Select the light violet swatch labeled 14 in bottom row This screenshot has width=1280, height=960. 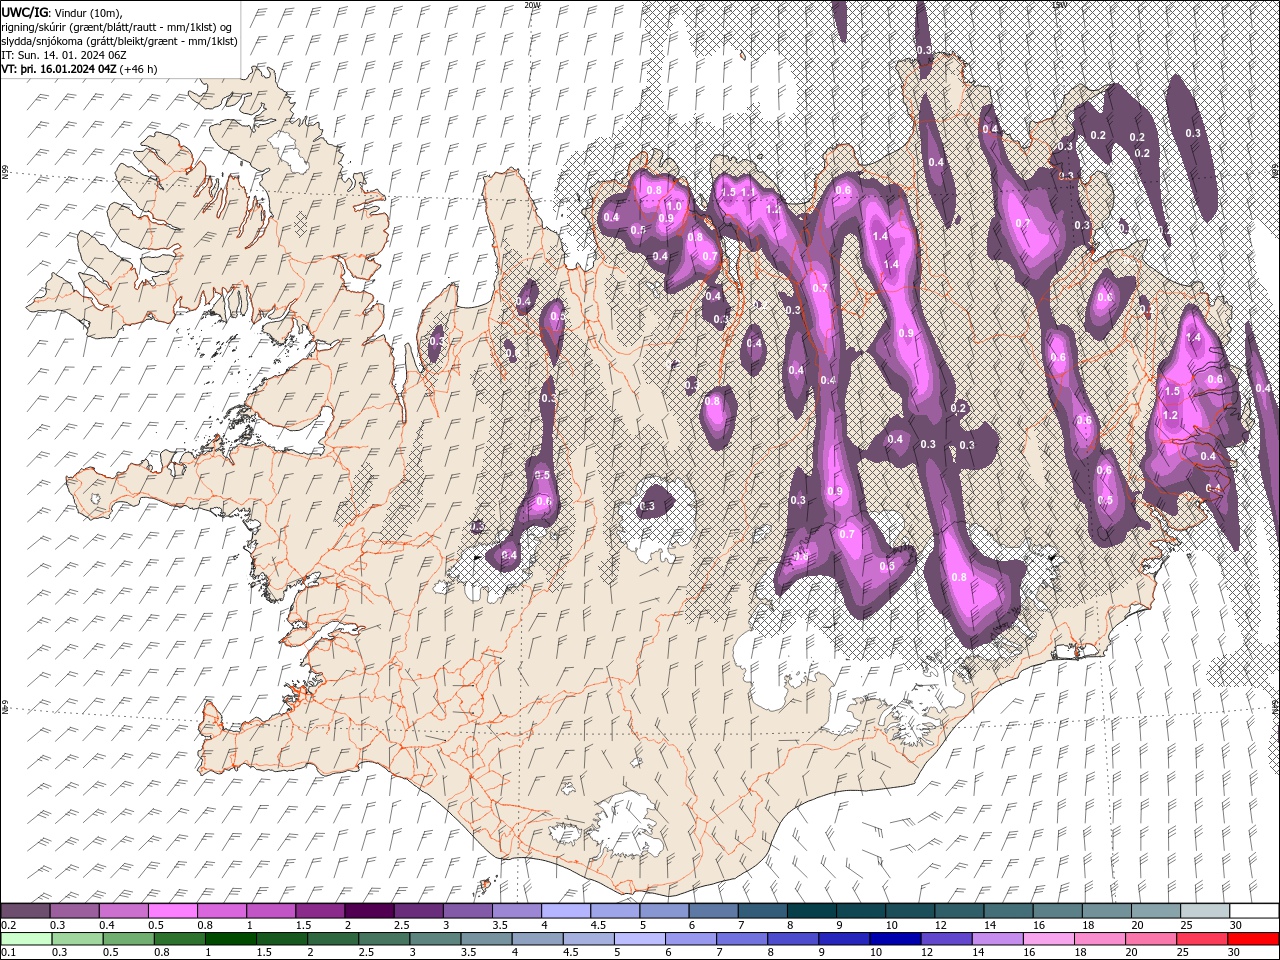click(998, 939)
